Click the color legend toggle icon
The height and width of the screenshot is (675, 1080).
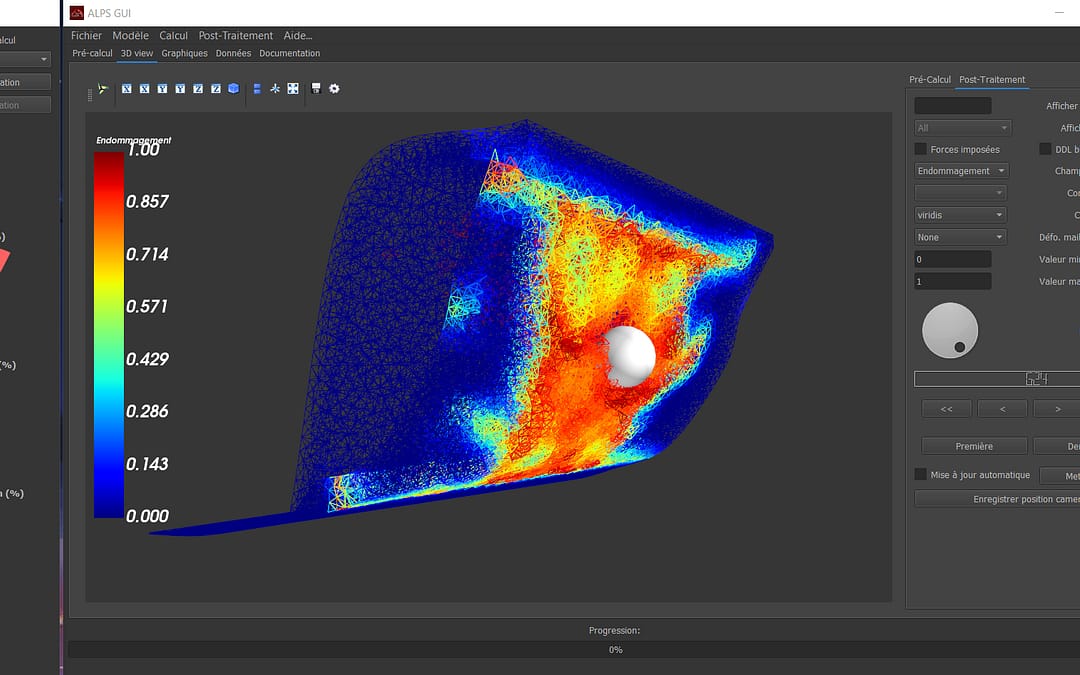(256, 89)
